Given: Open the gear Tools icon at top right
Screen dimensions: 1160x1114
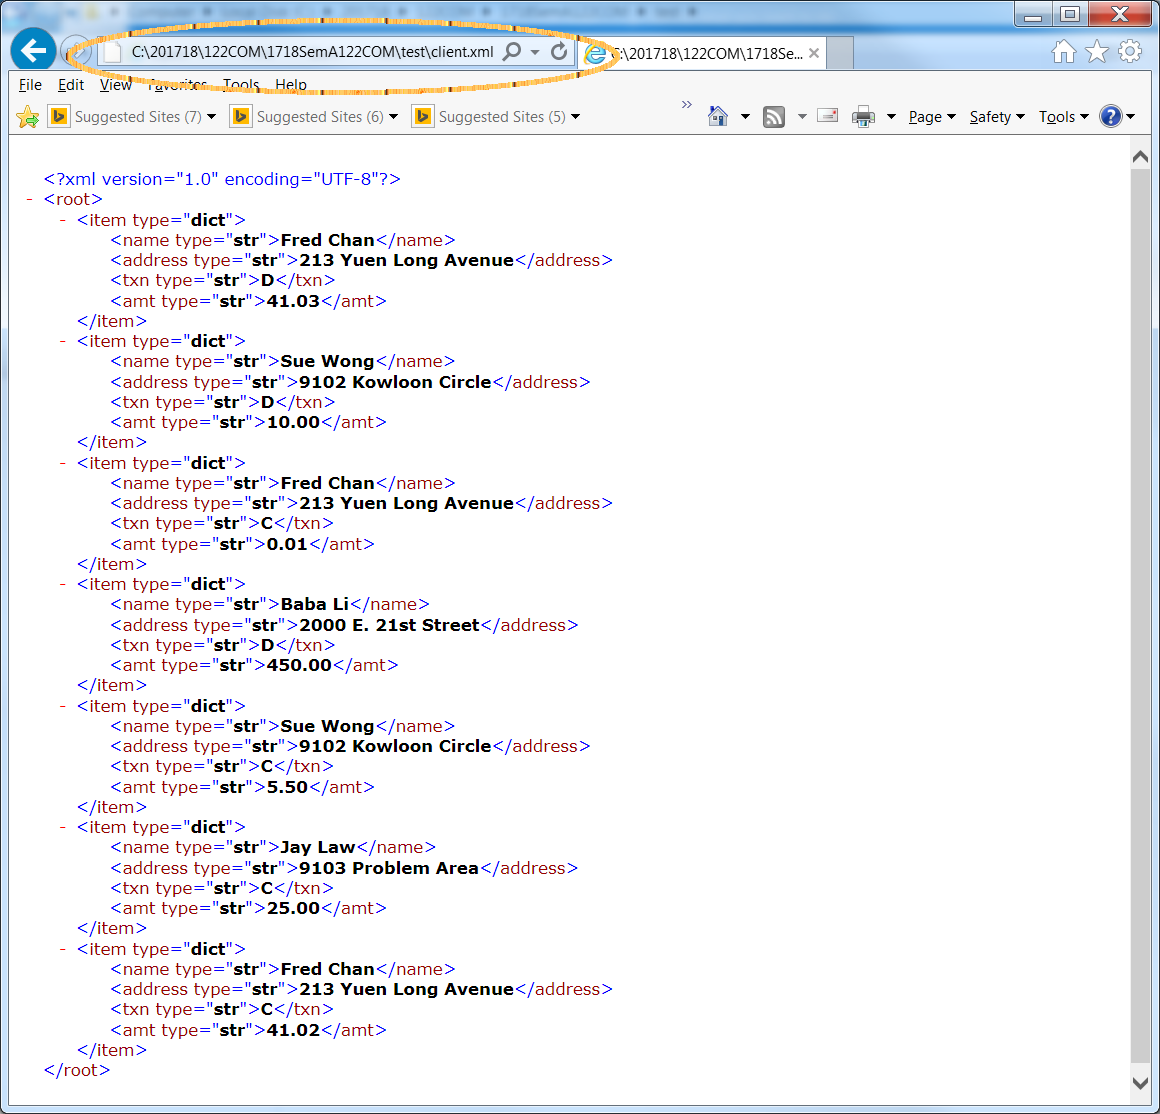Looking at the screenshot, I should click(x=1130, y=52).
